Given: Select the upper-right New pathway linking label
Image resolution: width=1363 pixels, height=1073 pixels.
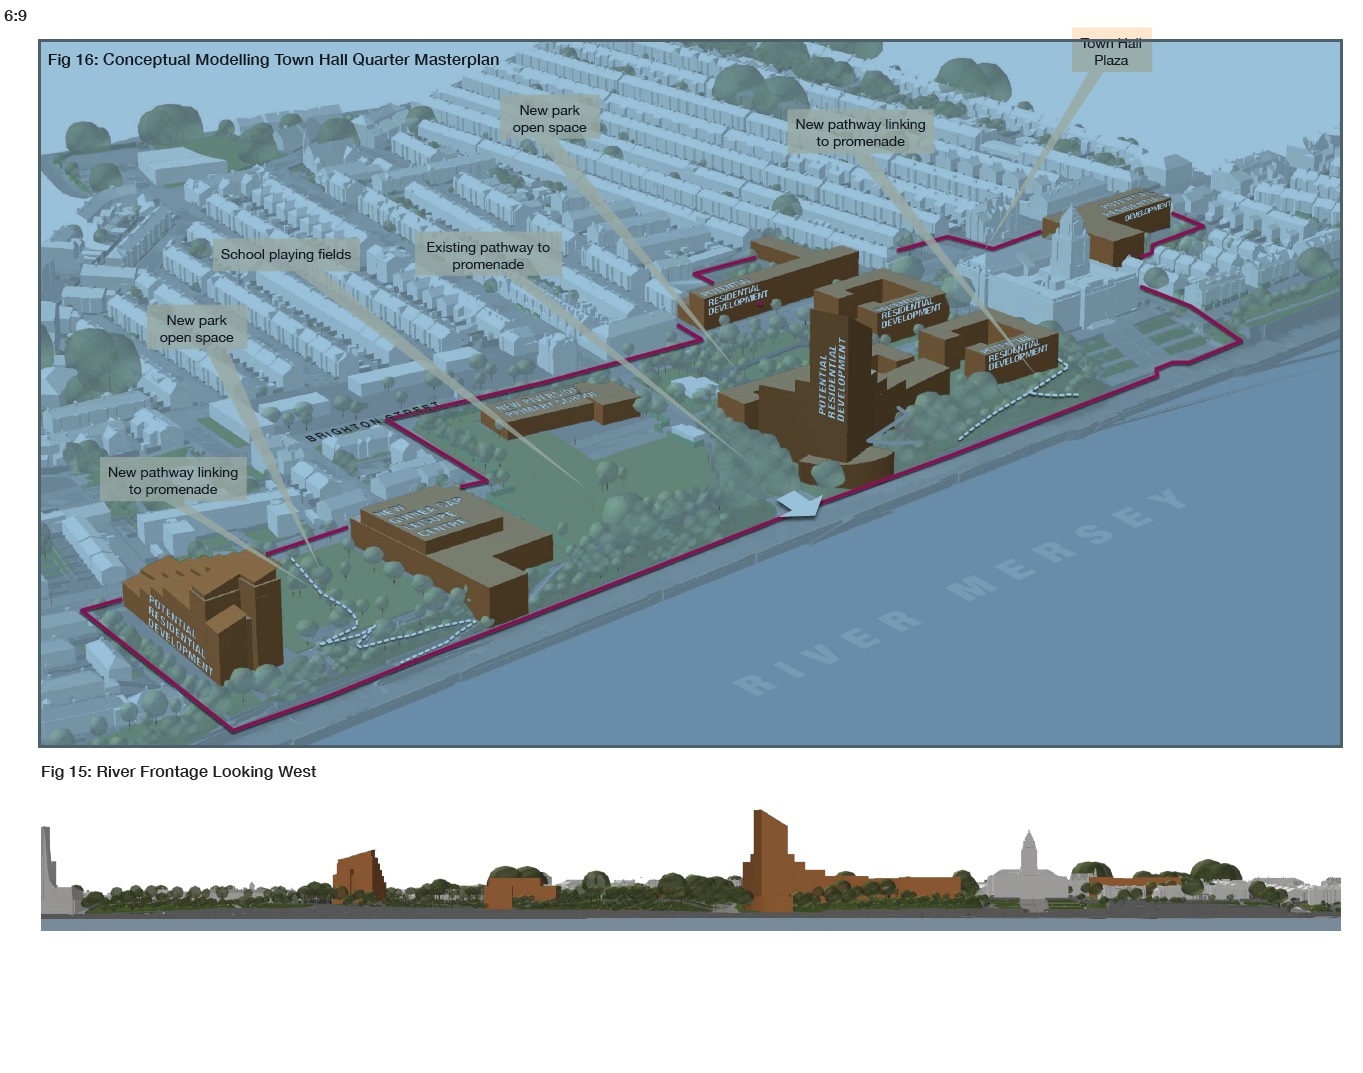Looking at the screenshot, I should coord(860,133).
